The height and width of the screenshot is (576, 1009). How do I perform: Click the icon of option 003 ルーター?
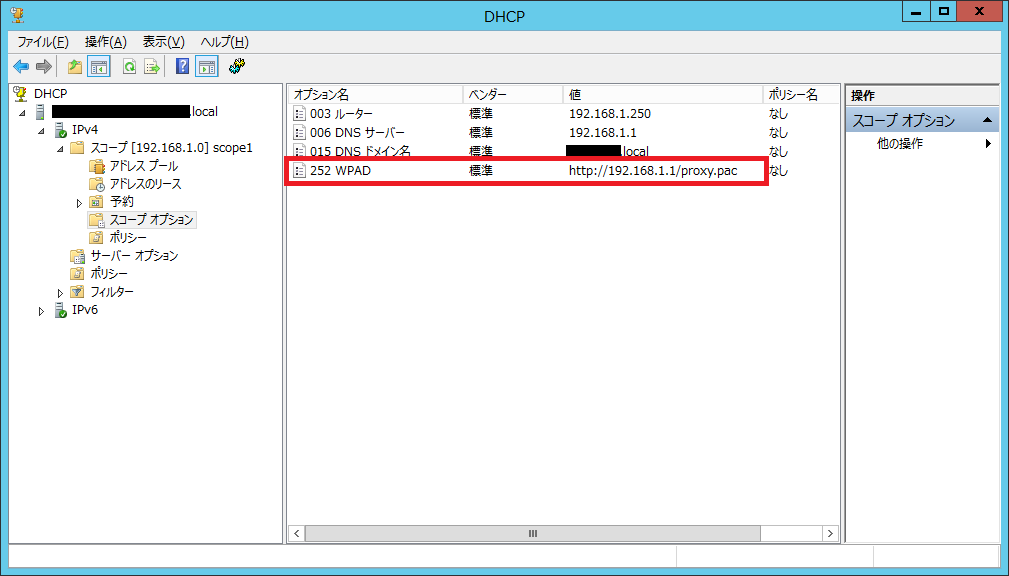point(299,114)
